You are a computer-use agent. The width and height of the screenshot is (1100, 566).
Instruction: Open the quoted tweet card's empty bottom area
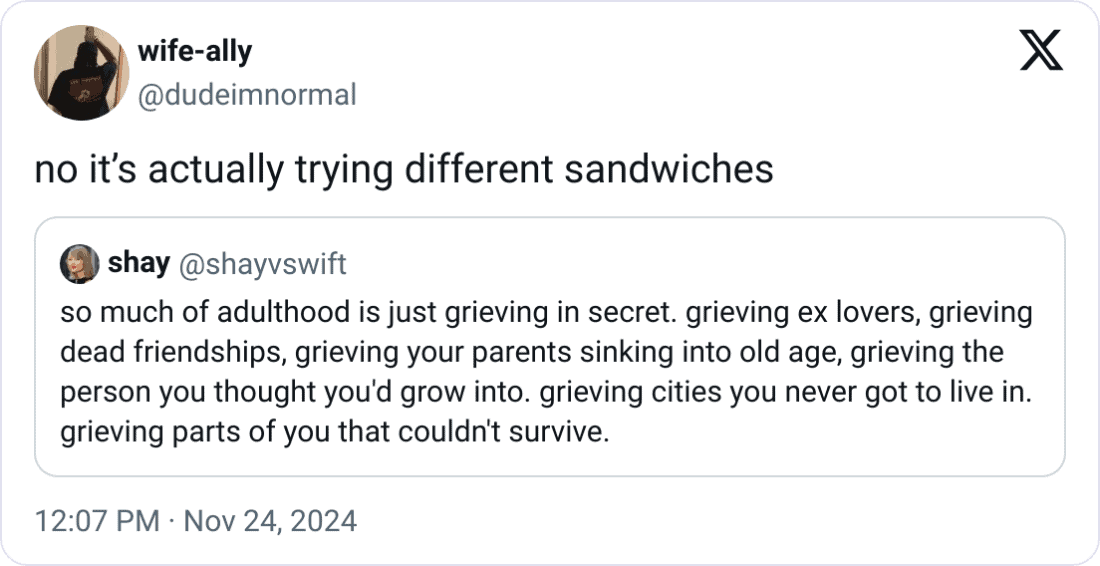tap(550, 462)
